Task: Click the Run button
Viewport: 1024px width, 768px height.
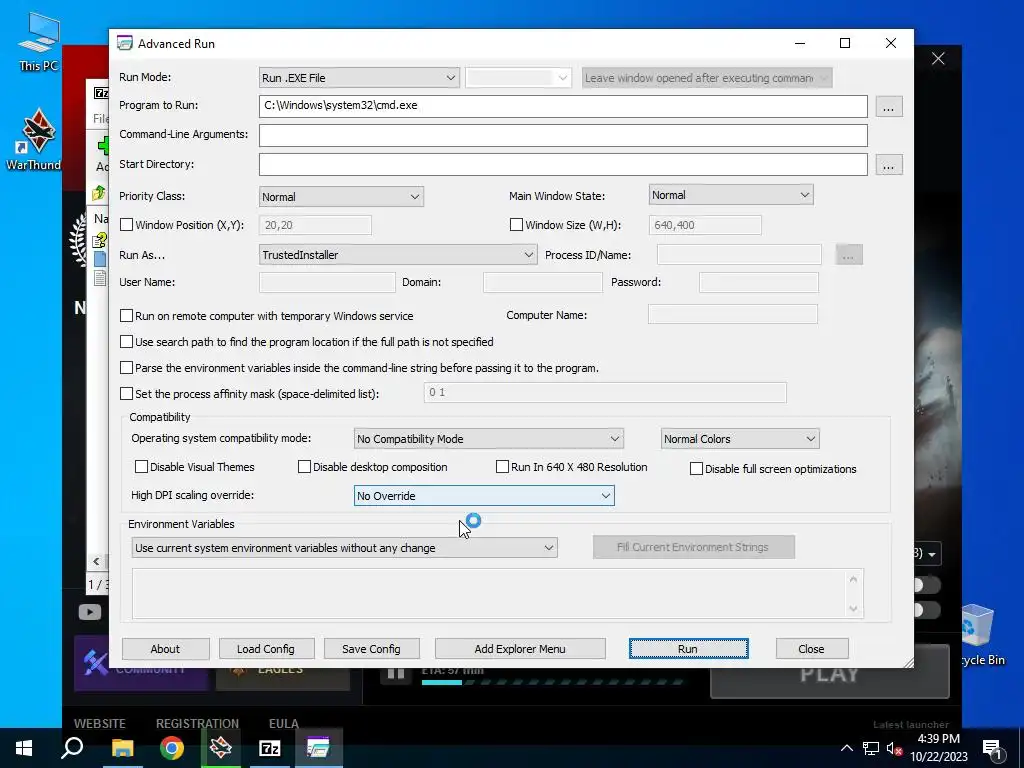Action: (x=688, y=649)
